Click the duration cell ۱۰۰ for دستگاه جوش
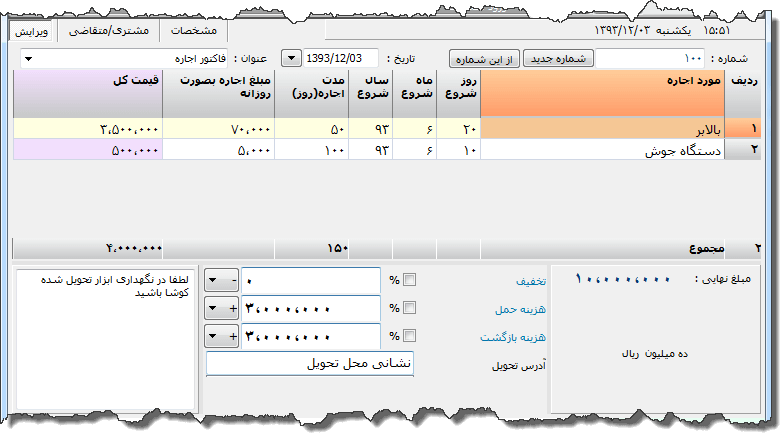This screenshot has height=433, width=780. [312, 149]
